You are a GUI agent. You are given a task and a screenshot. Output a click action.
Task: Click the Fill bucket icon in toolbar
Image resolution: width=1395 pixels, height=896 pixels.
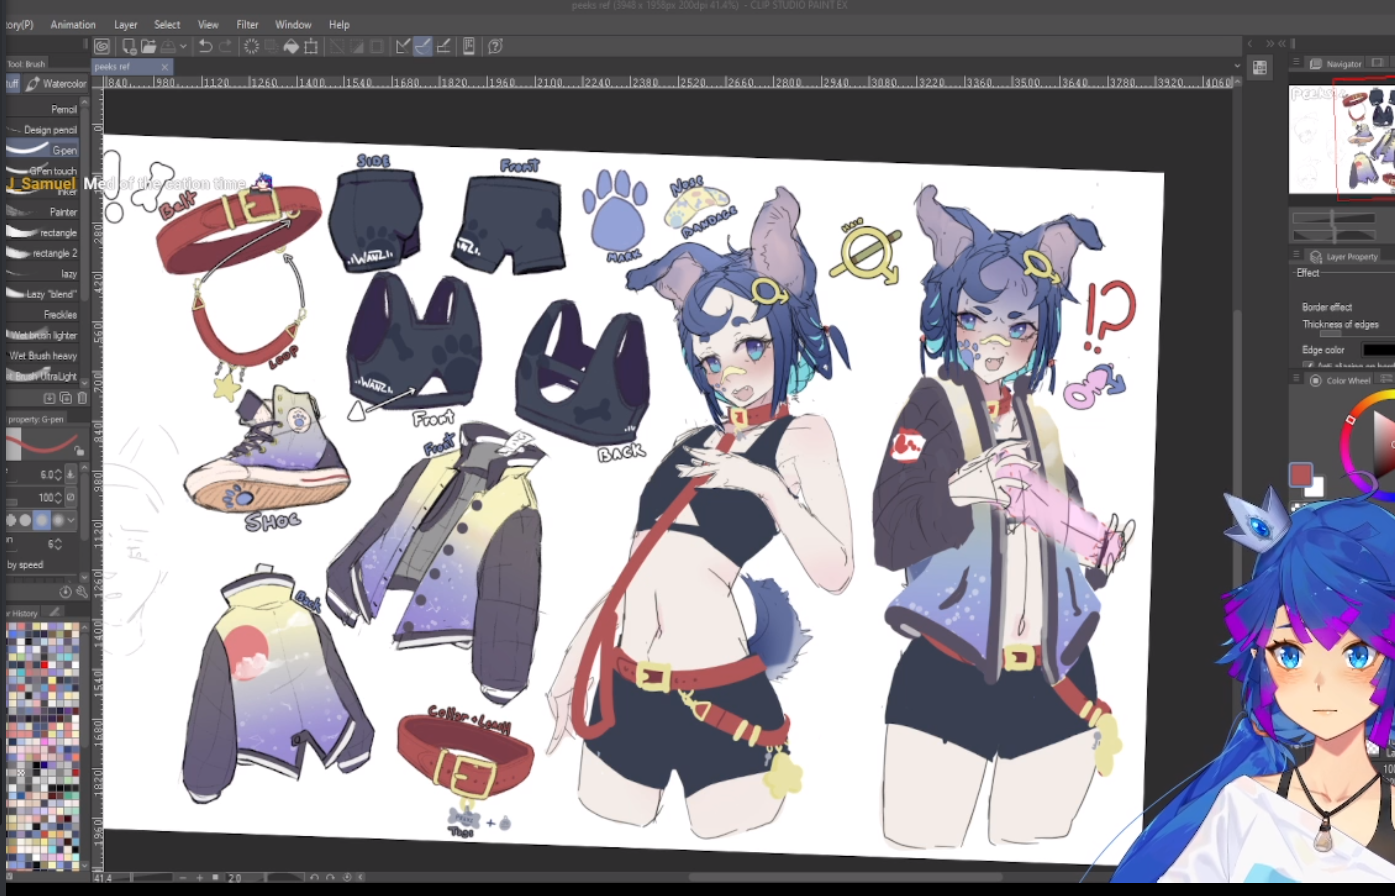coord(291,46)
